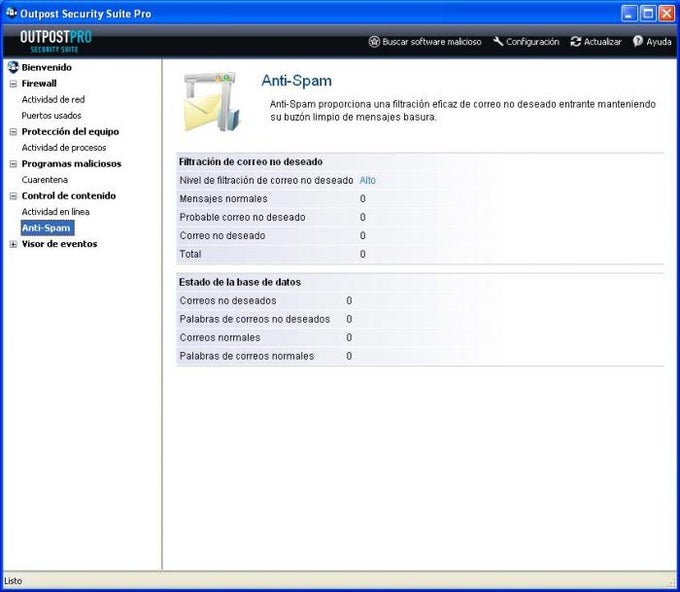Click the Configuración wrench icon

tap(498, 41)
